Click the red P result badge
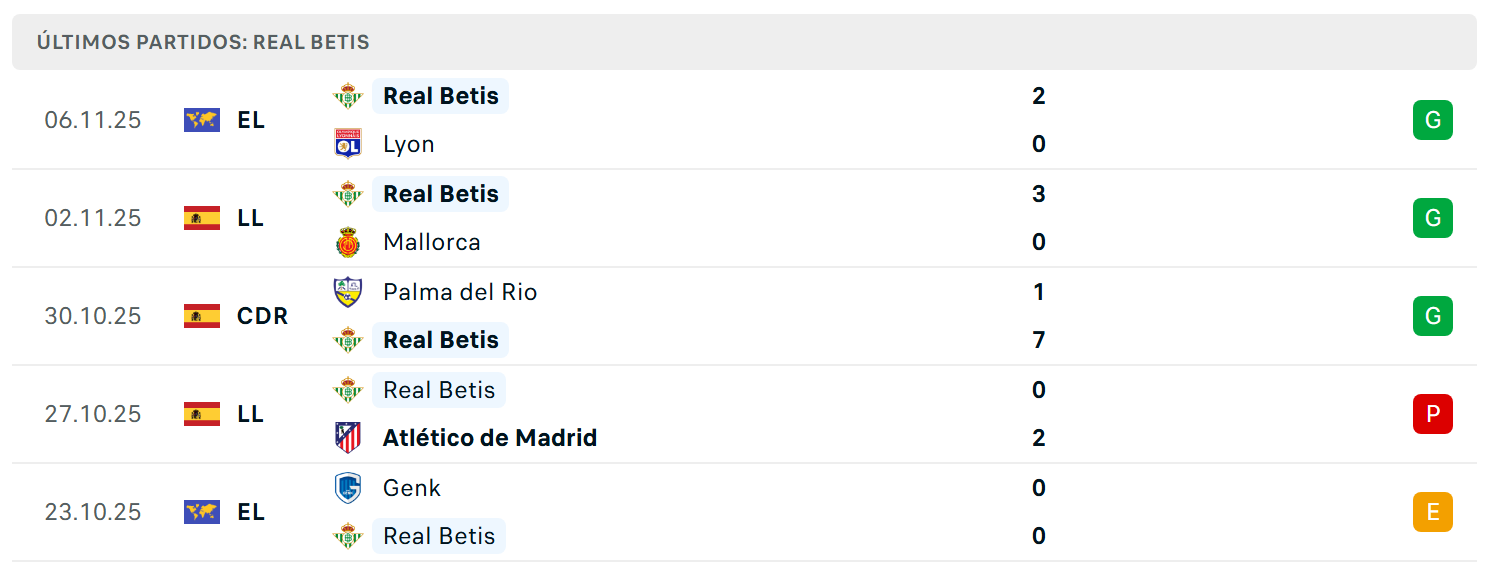The width and height of the screenshot is (1495, 575). 1432,414
